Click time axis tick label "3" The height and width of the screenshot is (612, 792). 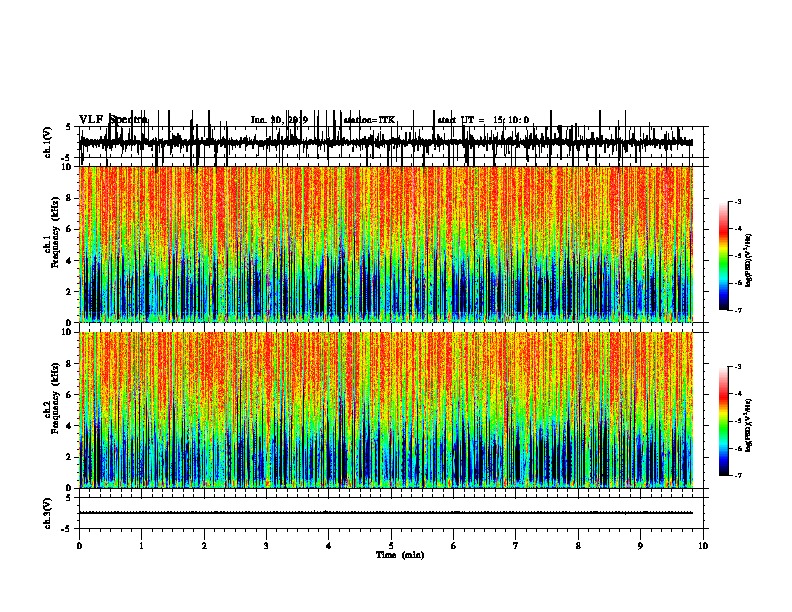[266, 546]
